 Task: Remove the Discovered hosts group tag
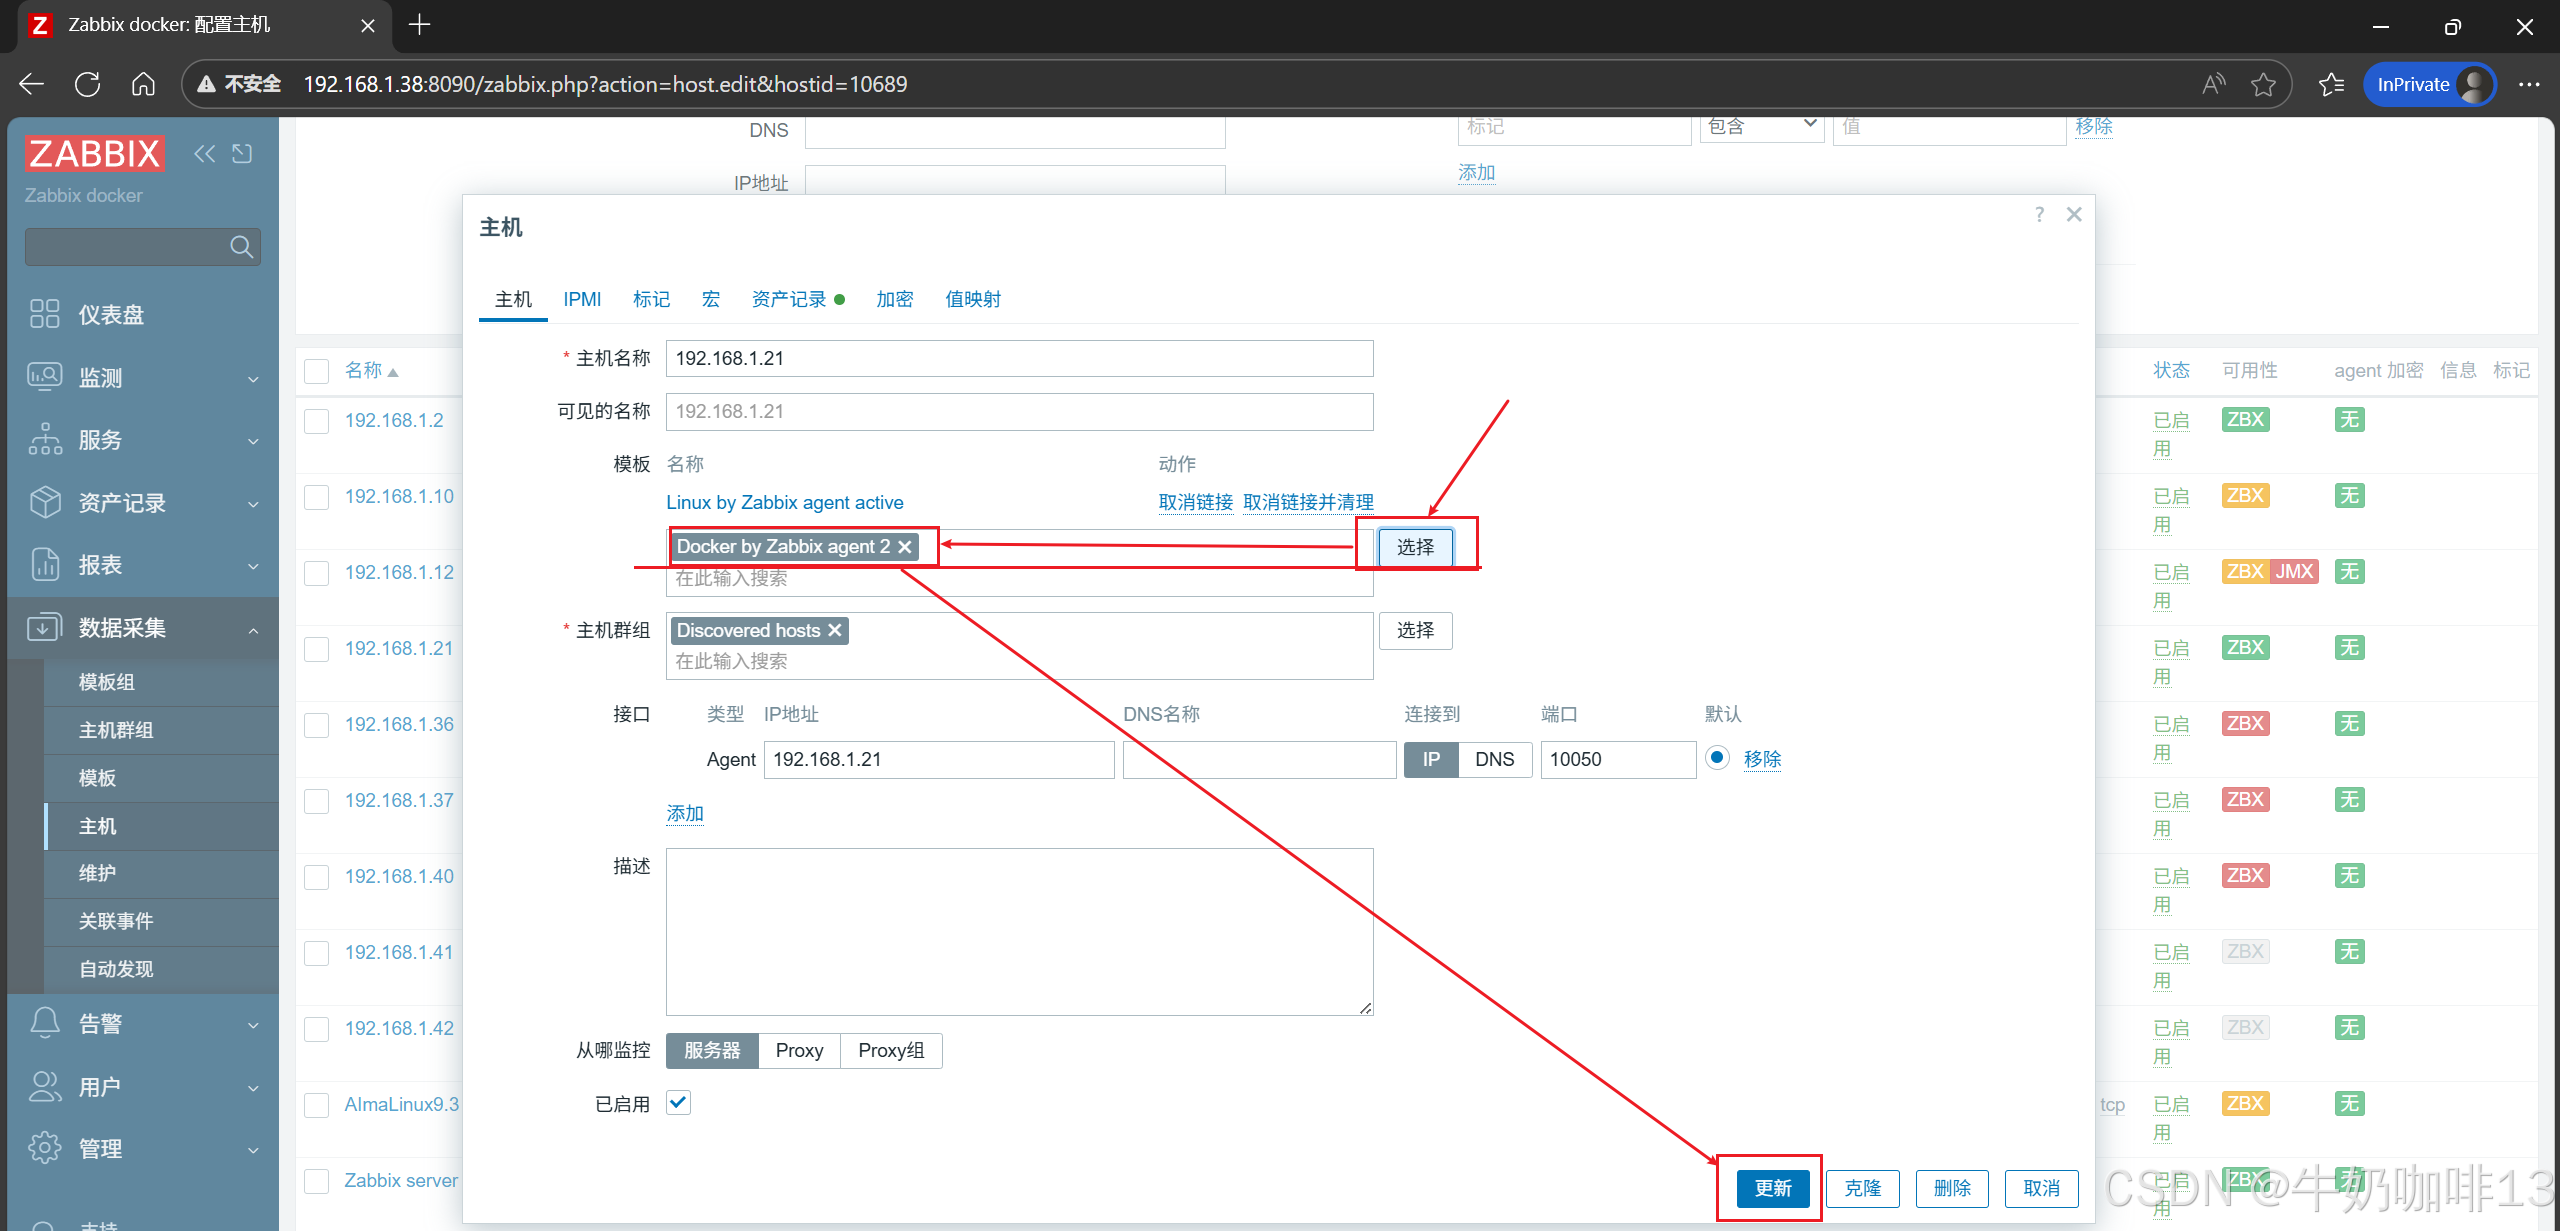click(x=835, y=630)
